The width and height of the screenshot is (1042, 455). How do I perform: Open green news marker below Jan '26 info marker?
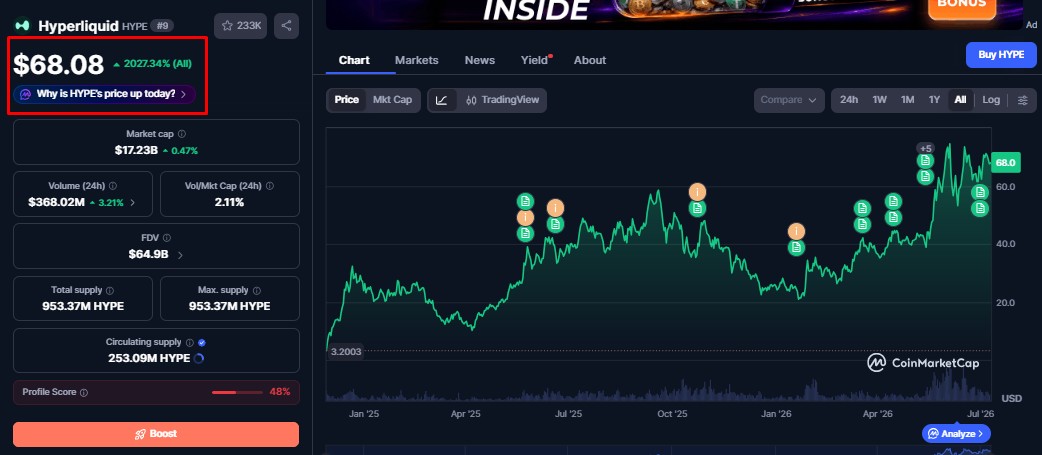click(796, 248)
